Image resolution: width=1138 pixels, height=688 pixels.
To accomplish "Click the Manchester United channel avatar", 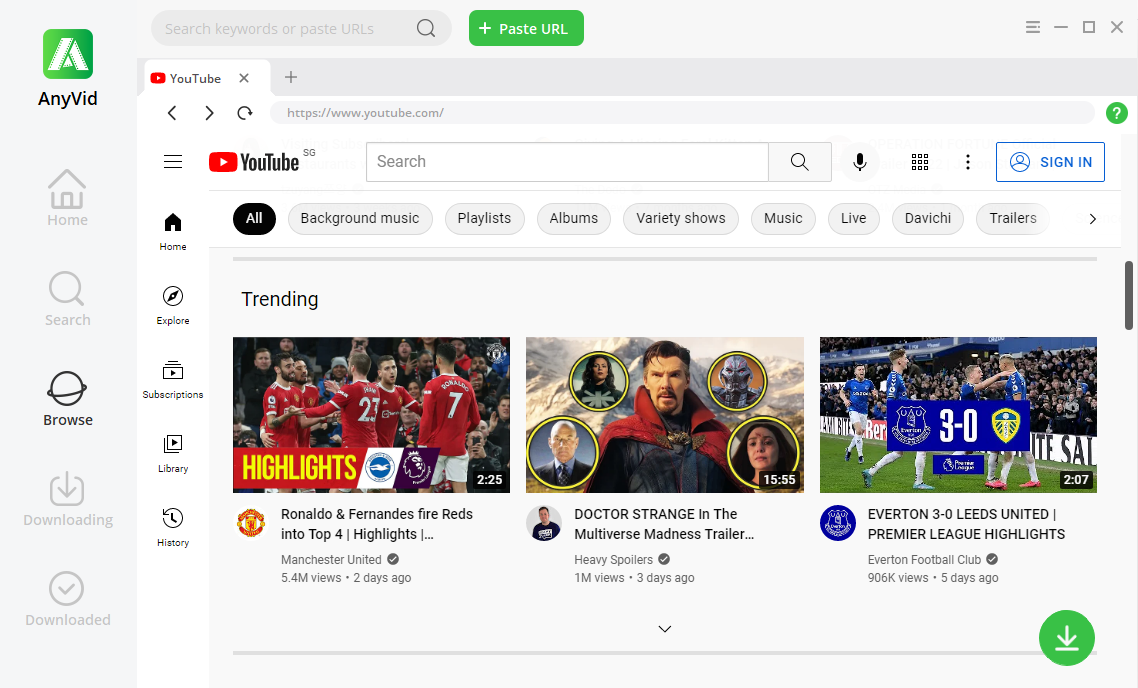I will [x=250, y=523].
